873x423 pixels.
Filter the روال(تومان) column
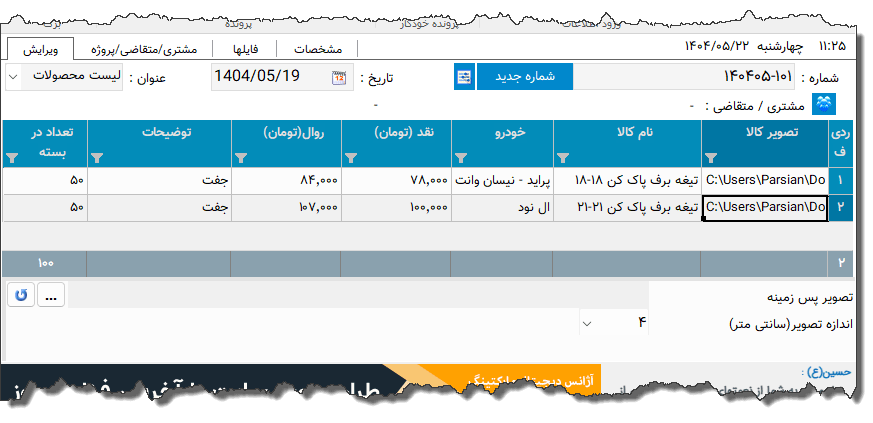click(241, 158)
